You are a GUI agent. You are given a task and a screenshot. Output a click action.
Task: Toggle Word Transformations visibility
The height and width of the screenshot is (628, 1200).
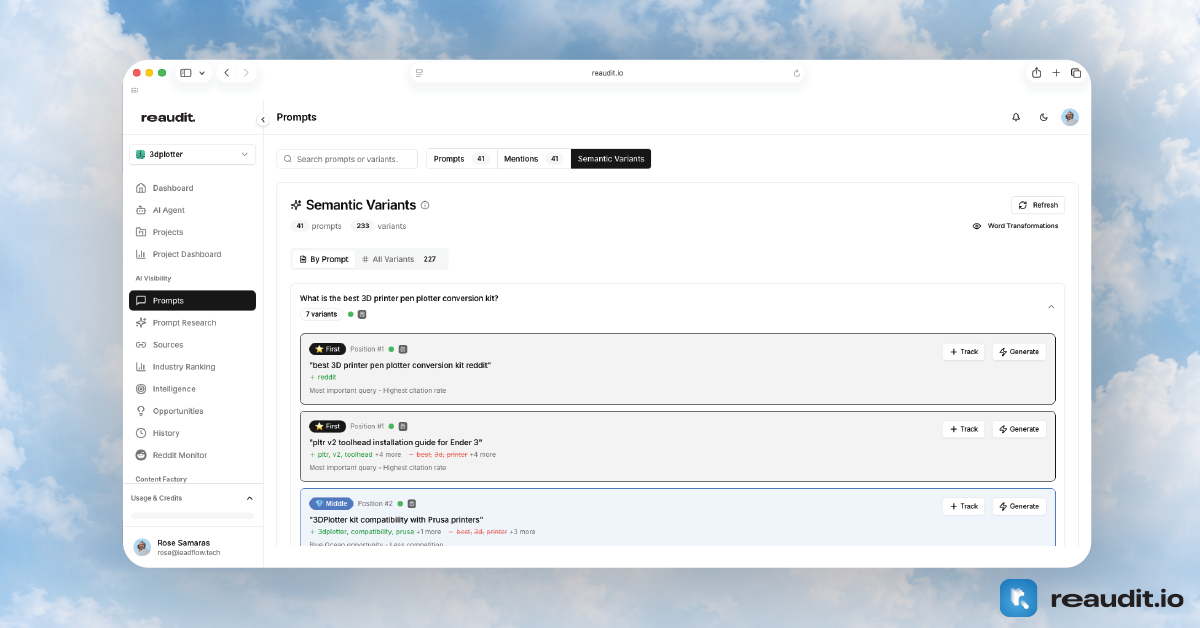1015,226
